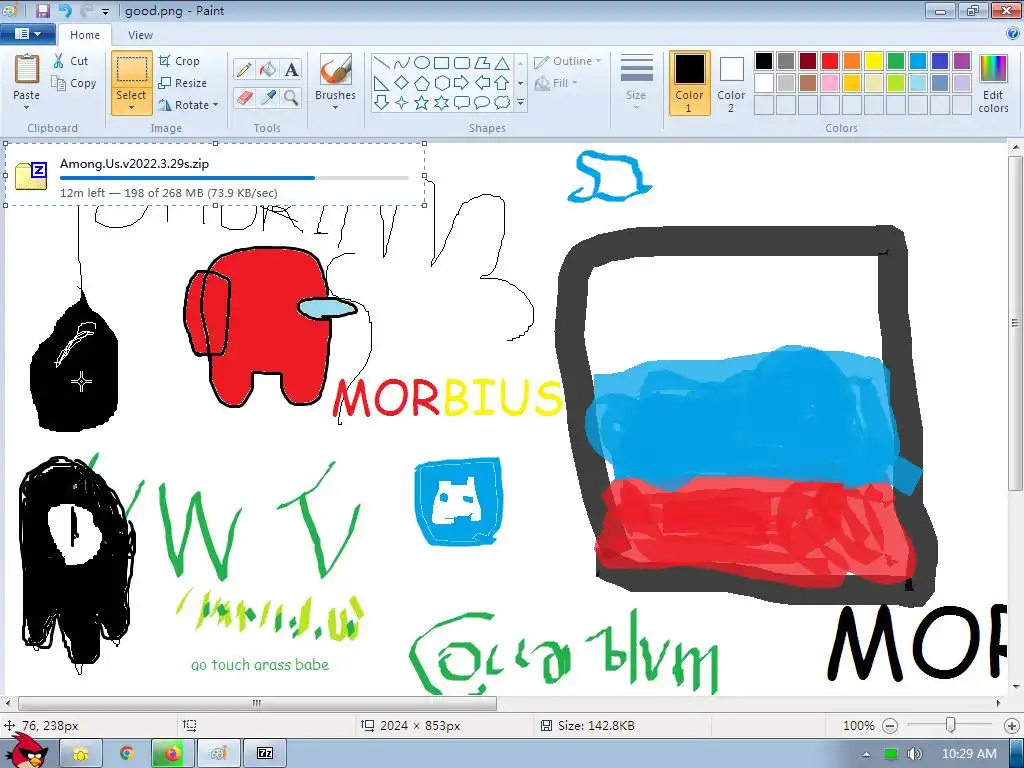This screenshot has width=1024, height=768.
Task: Choose the Oval shape
Action: [x=422, y=63]
